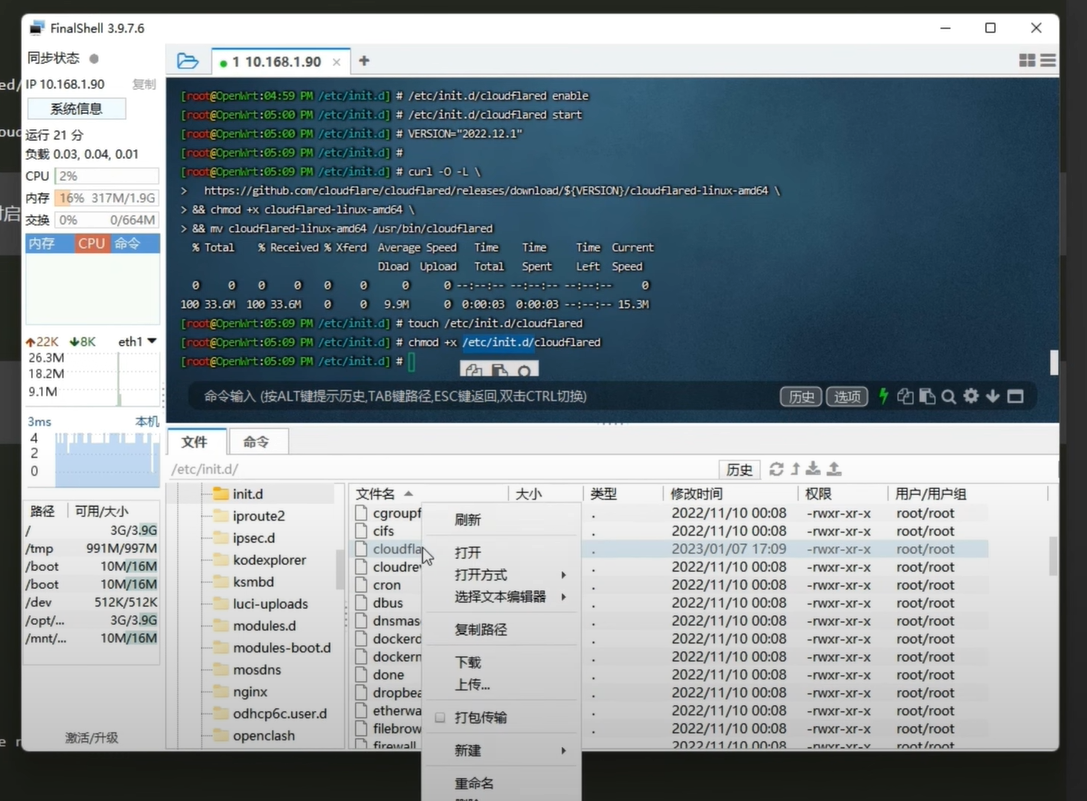Open terminal settings gear icon
This screenshot has width=1087, height=801.
pos(970,396)
